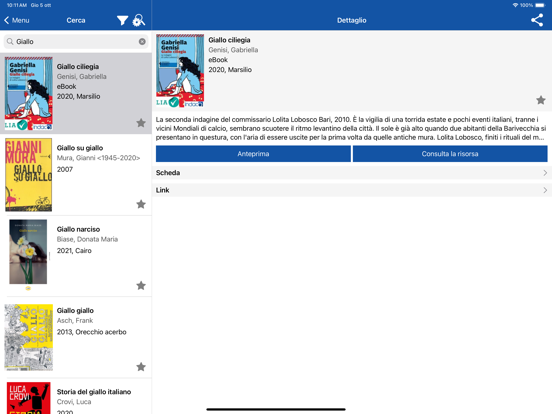The width and height of the screenshot is (552, 414).
Task: Favorite Giallo ciliegia in results list
Action: pyautogui.click(x=141, y=123)
